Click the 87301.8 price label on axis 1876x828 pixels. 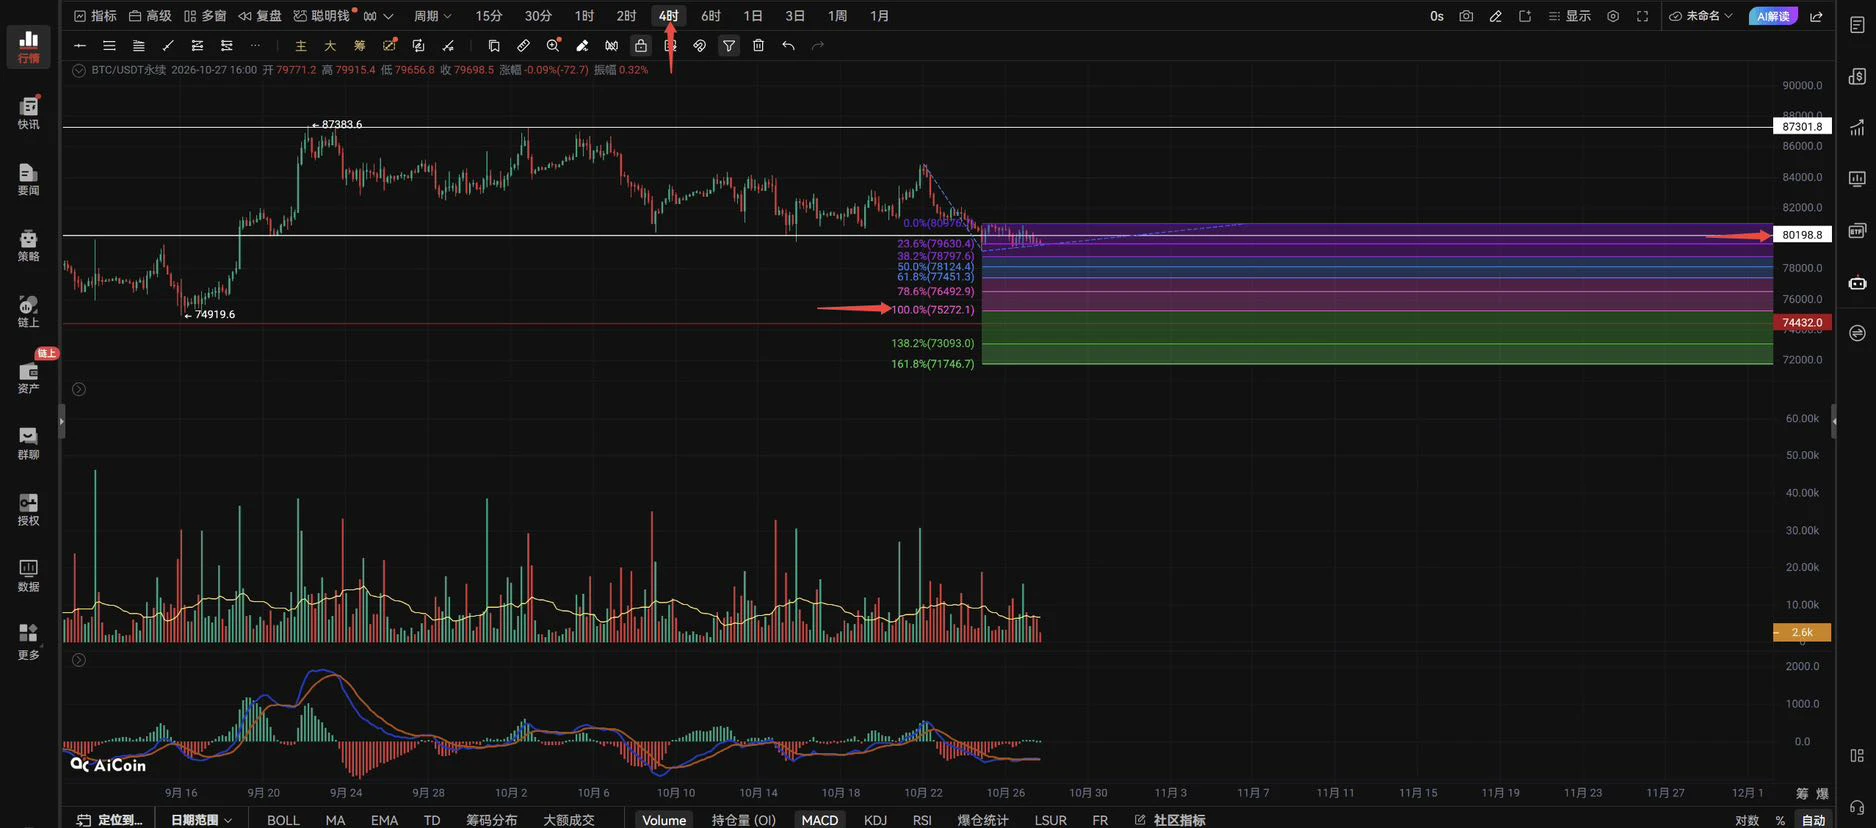(x=1802, y=127)
